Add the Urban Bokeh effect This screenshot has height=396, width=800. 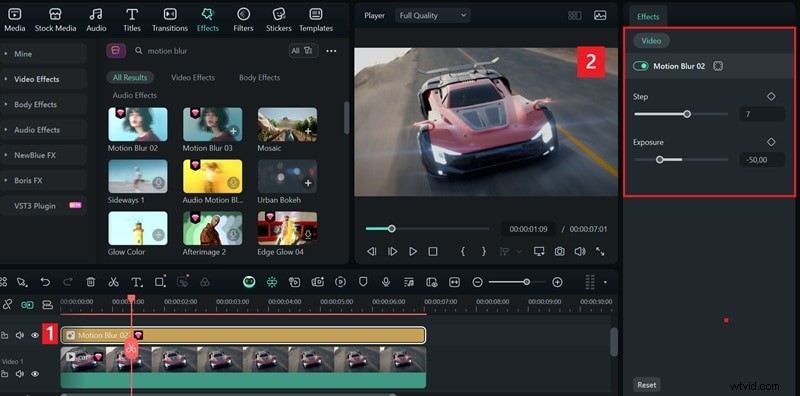308,183
